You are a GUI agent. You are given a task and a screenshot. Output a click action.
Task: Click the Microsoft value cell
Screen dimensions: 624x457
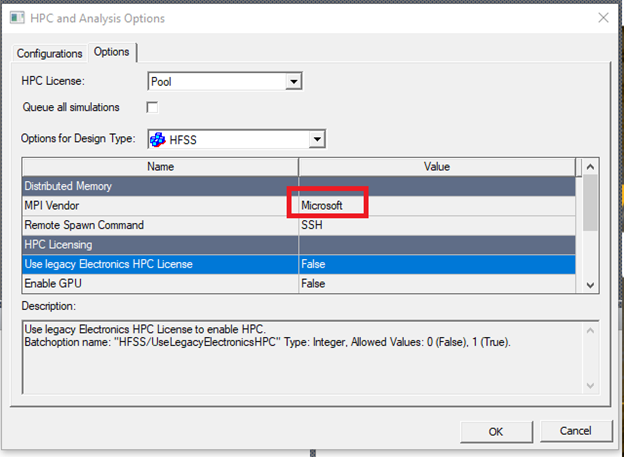tap(437, 206)
